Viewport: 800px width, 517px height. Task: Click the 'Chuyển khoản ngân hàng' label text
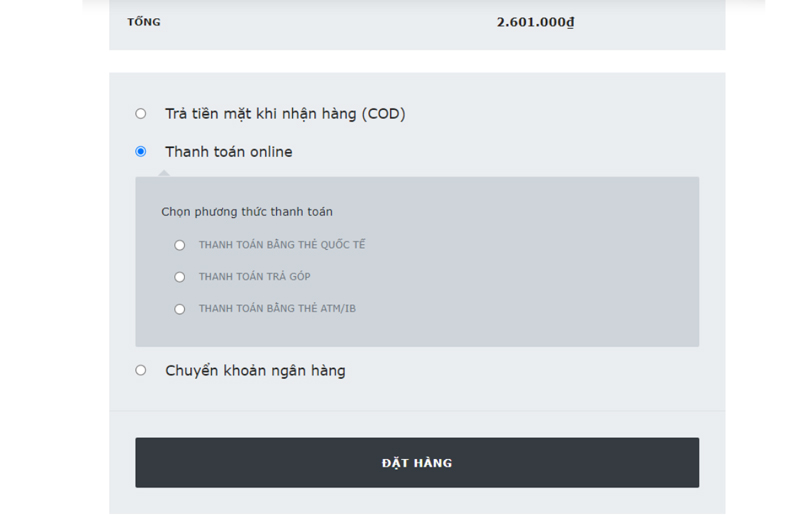click(x=255, y=370)
